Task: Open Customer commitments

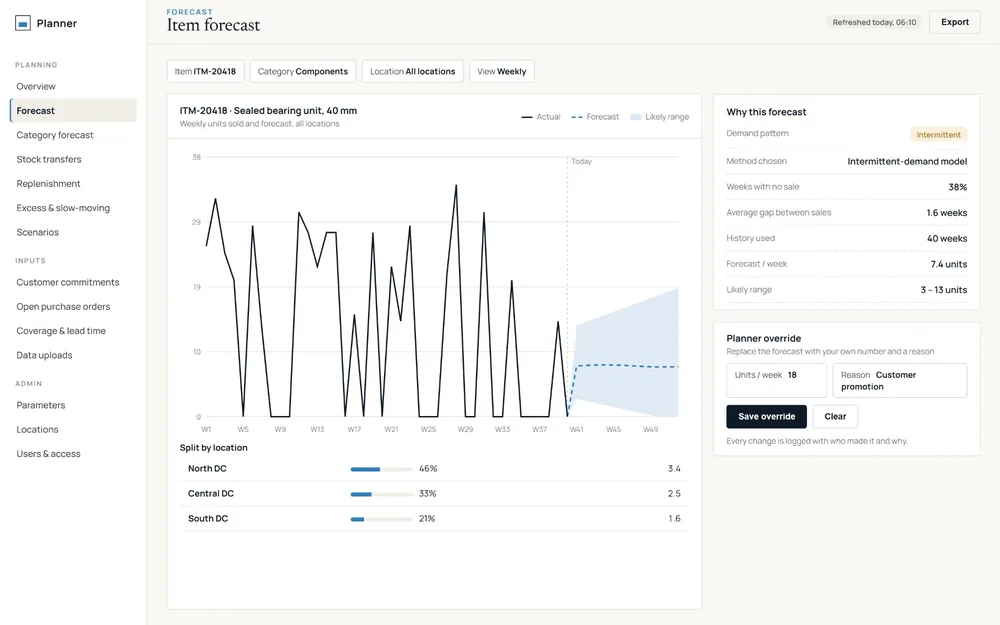Action: (68, 282)
